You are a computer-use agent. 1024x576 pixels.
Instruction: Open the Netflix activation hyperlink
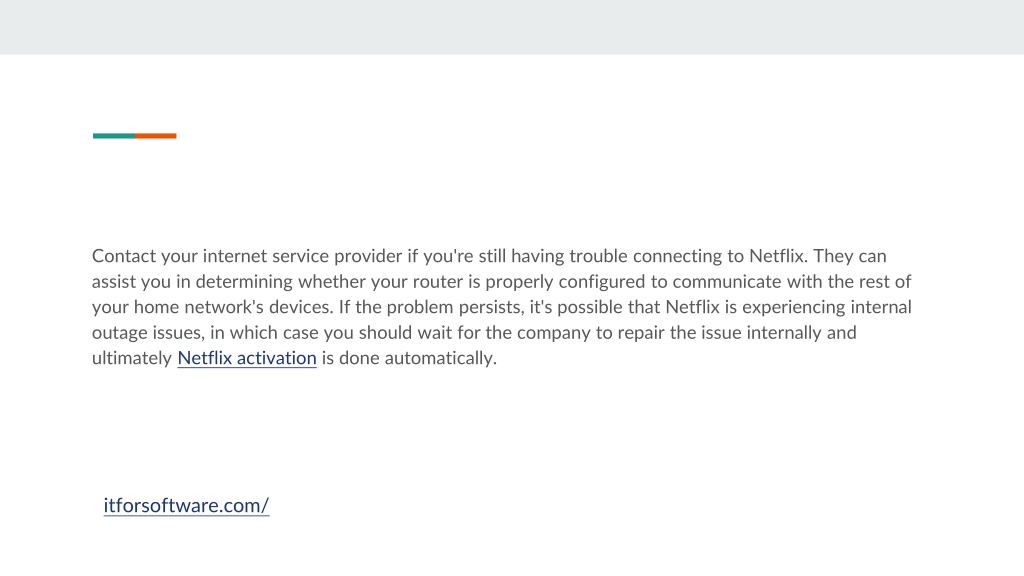click(x=247, y=358)
